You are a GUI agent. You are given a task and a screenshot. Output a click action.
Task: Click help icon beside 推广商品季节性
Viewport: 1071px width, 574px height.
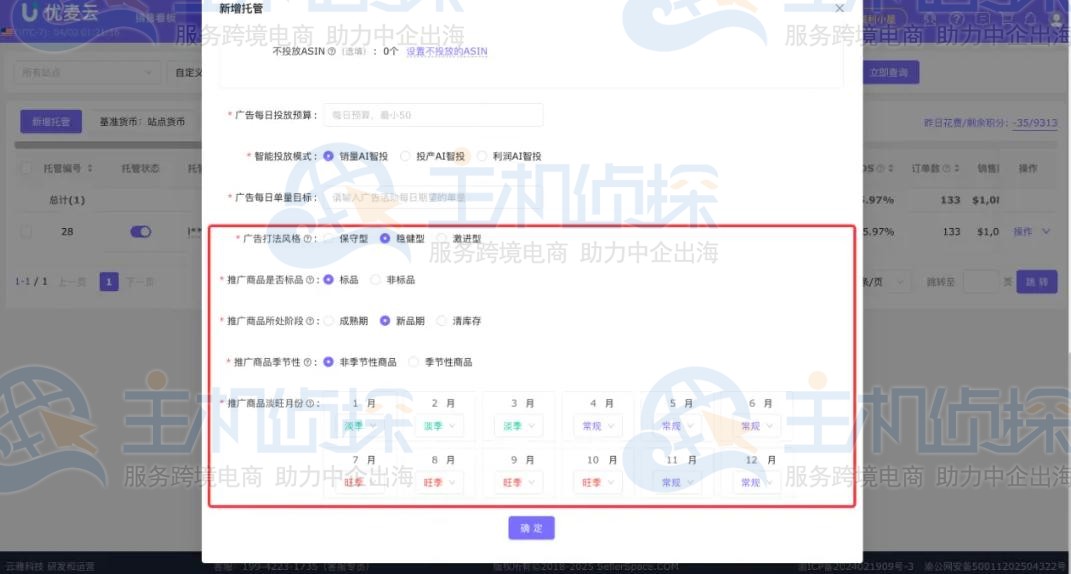click(x=309, y=362)
